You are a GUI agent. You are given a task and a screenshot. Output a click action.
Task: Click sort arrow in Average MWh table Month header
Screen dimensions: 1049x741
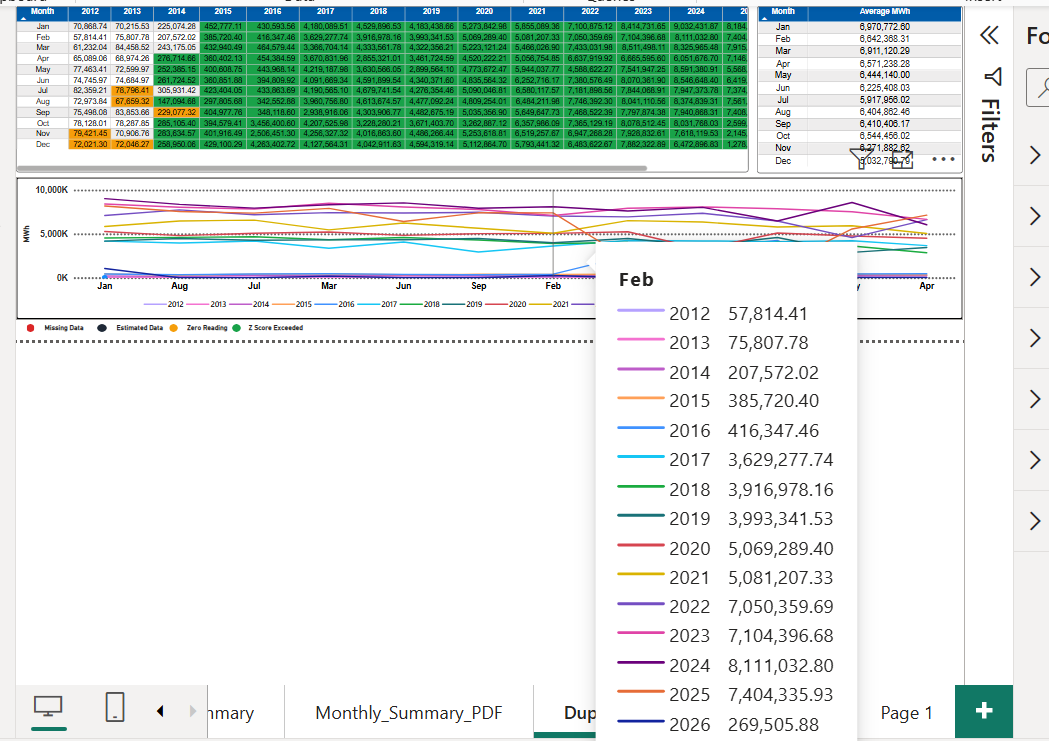tap(765, 19)
